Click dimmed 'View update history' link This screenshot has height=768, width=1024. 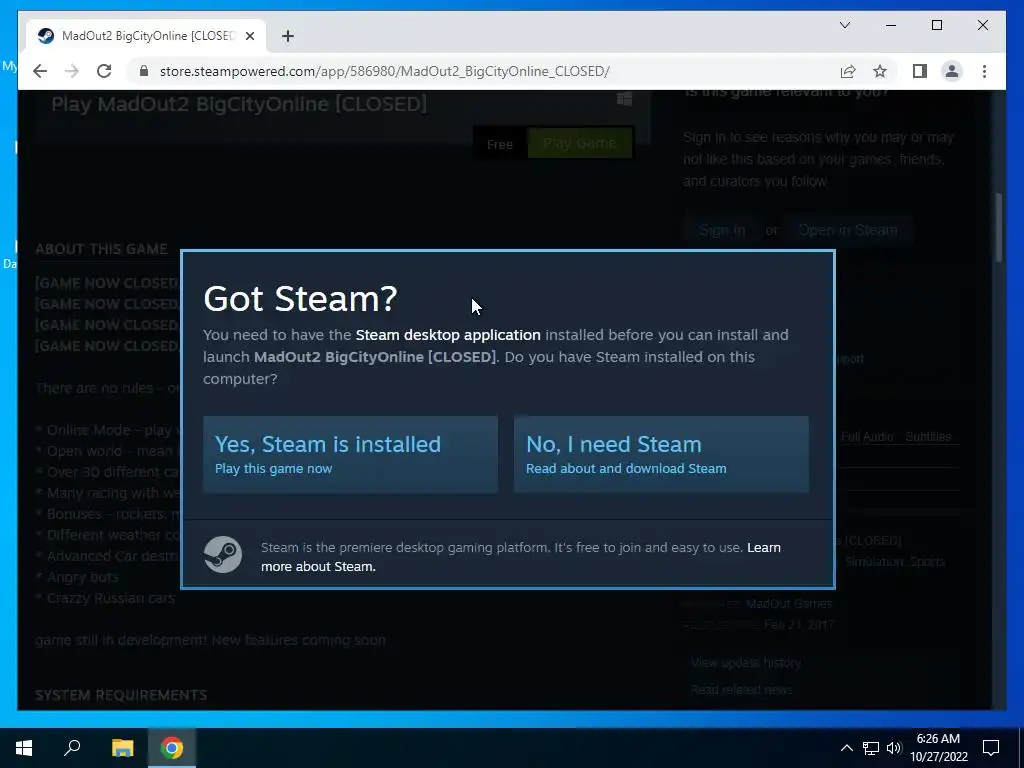[746, 662]
